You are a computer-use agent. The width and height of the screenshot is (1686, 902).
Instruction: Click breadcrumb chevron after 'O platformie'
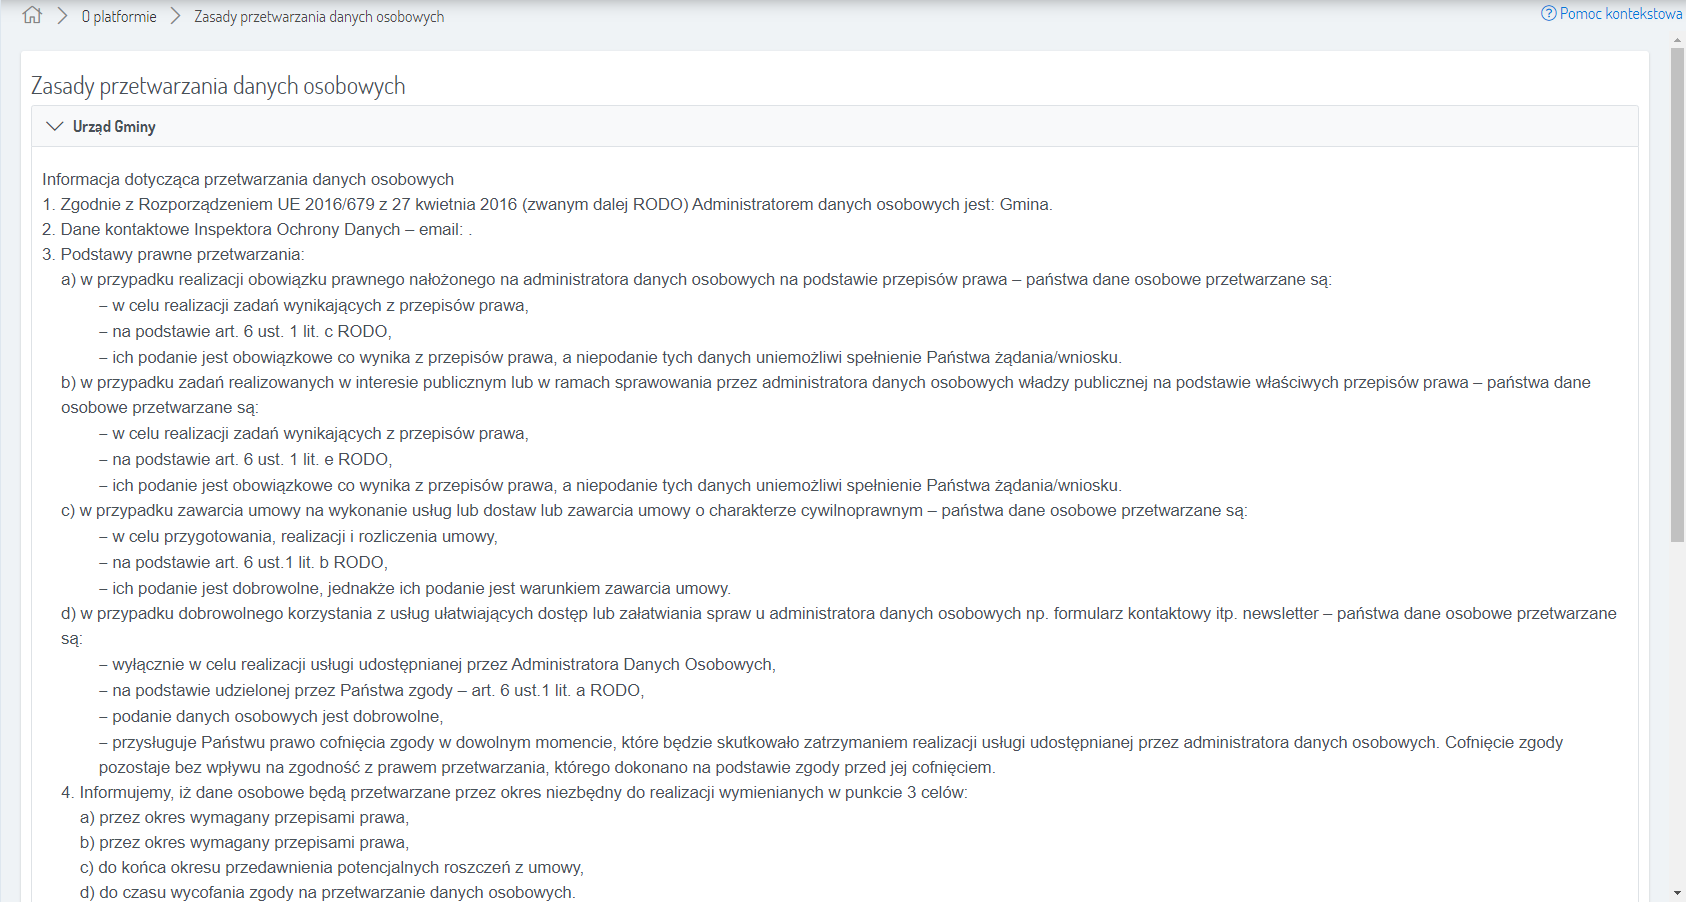175,16
